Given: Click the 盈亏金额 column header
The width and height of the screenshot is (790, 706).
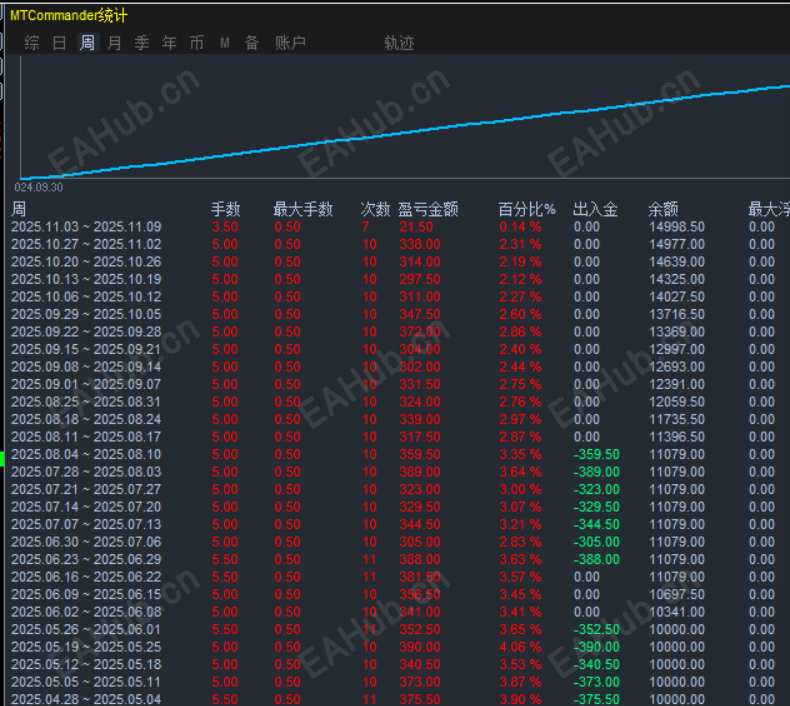Looking at the screenshot, I should [428, 209].
